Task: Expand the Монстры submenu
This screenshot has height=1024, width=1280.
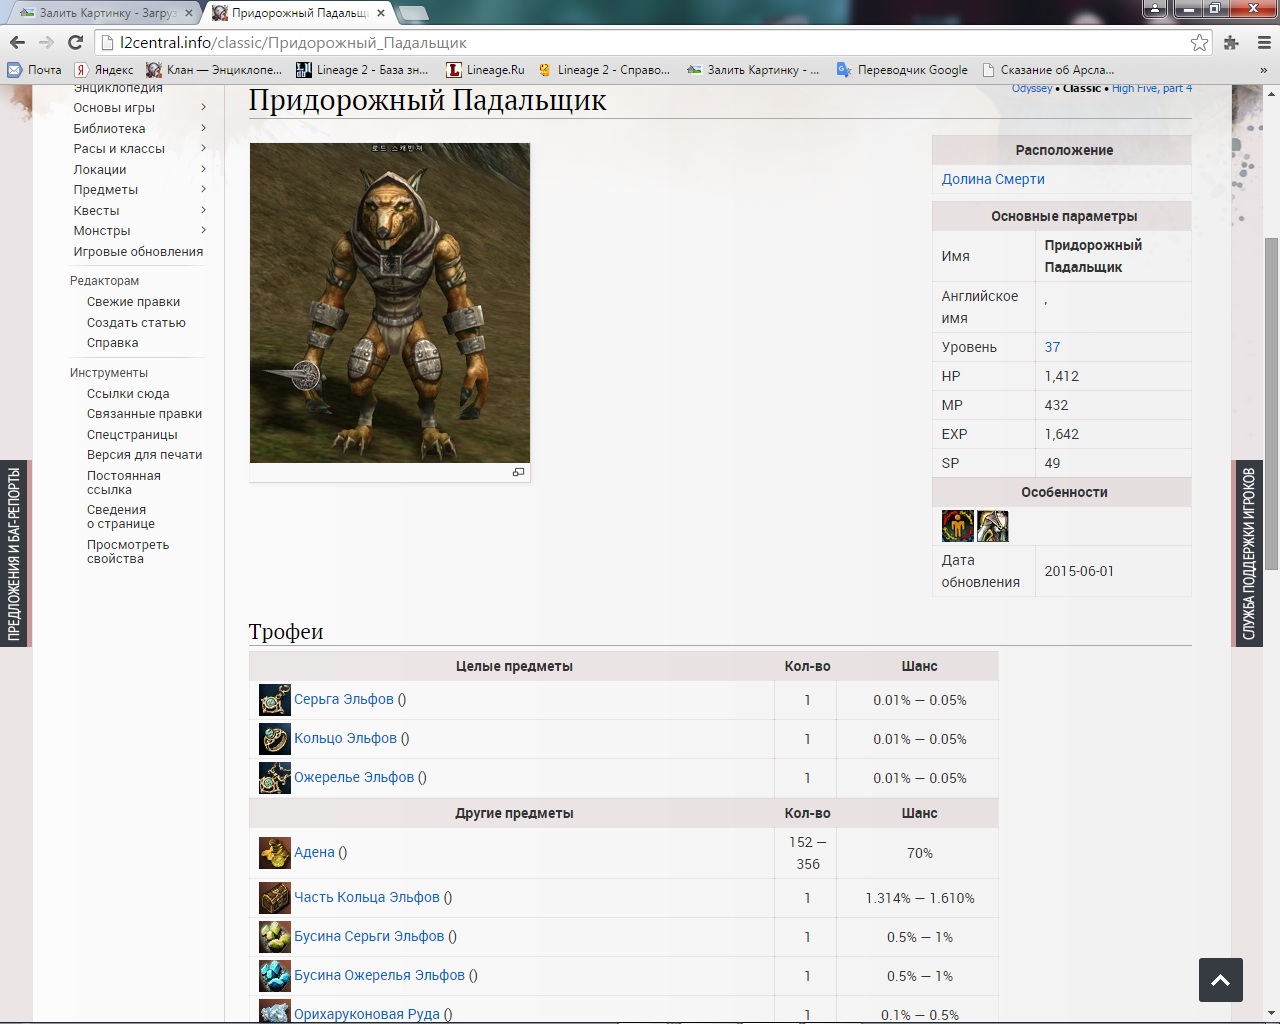Action: [x=203, y=230]
